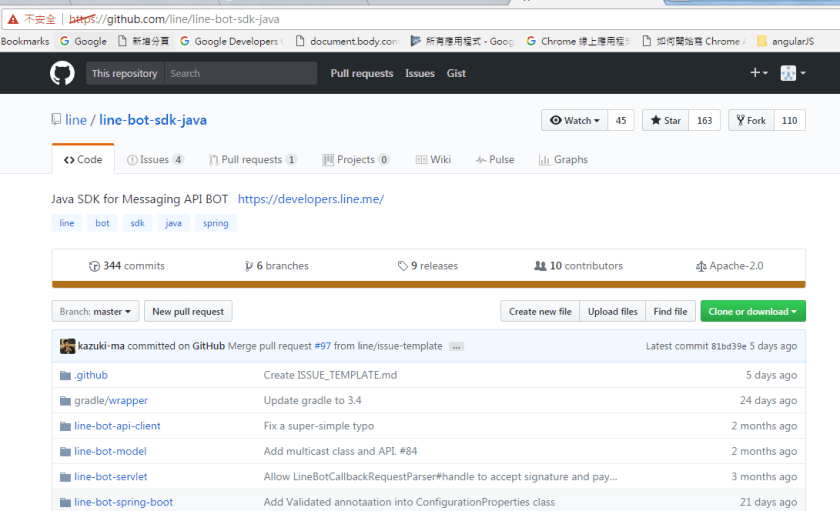Image resolution: width=840 pixels, height=511 pixels.
Task: Open the Google bookmark
Action: point(83,41)
